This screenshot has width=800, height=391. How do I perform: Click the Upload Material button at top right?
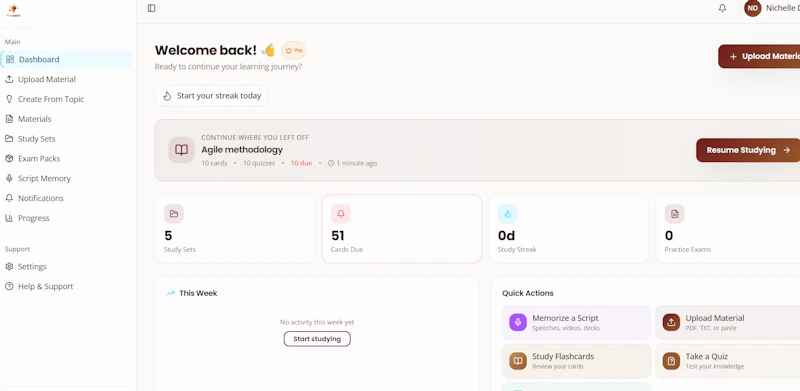[759, 56]
